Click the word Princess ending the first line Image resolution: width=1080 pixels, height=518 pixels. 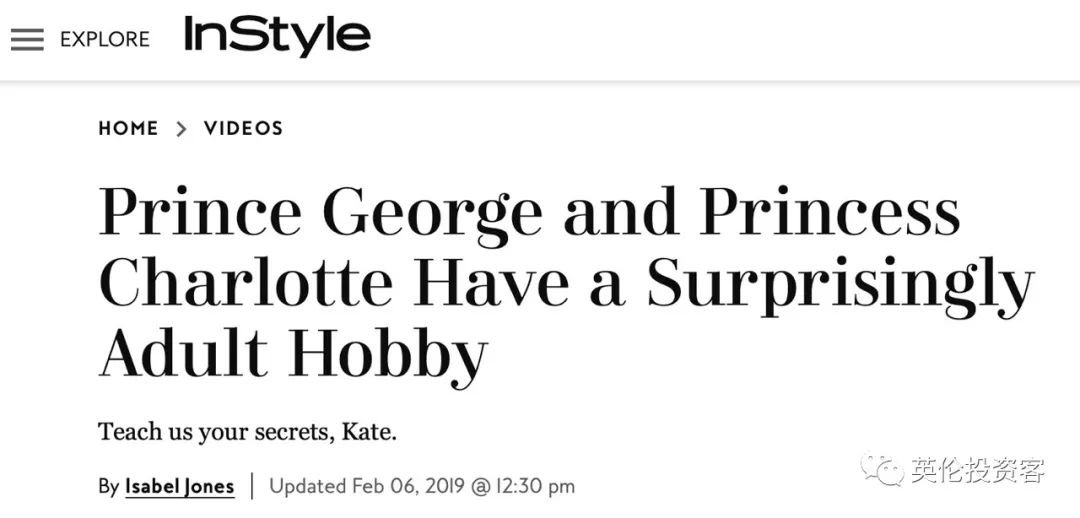coord(833,212)
